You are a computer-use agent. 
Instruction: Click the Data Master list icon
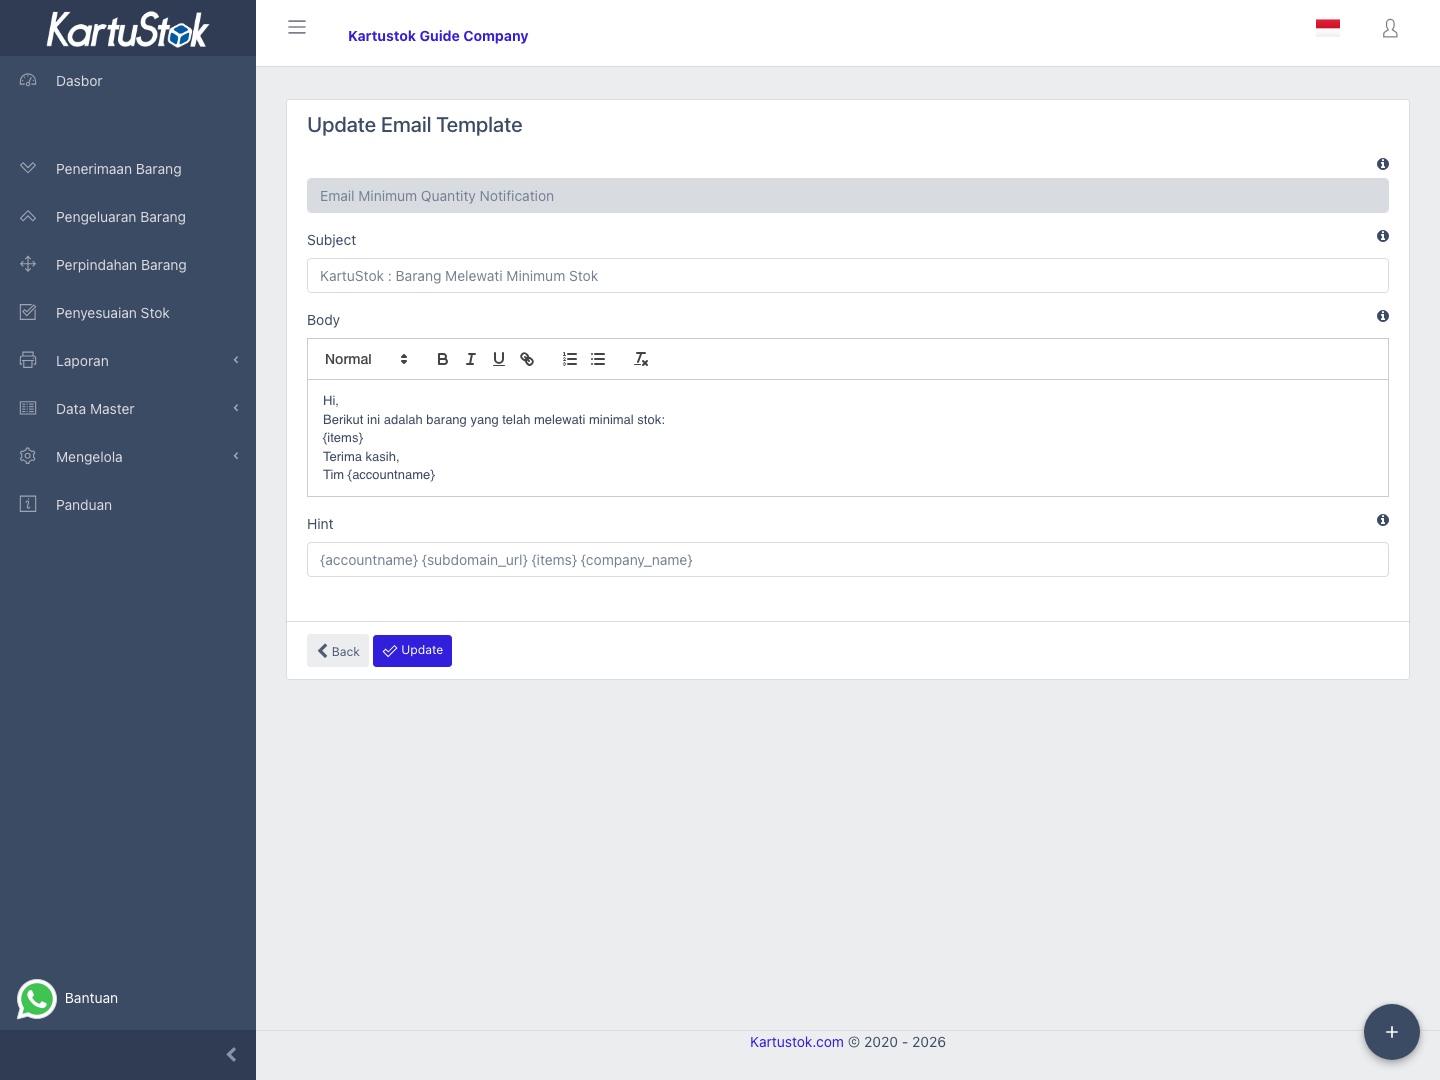[x=28, y=408]
